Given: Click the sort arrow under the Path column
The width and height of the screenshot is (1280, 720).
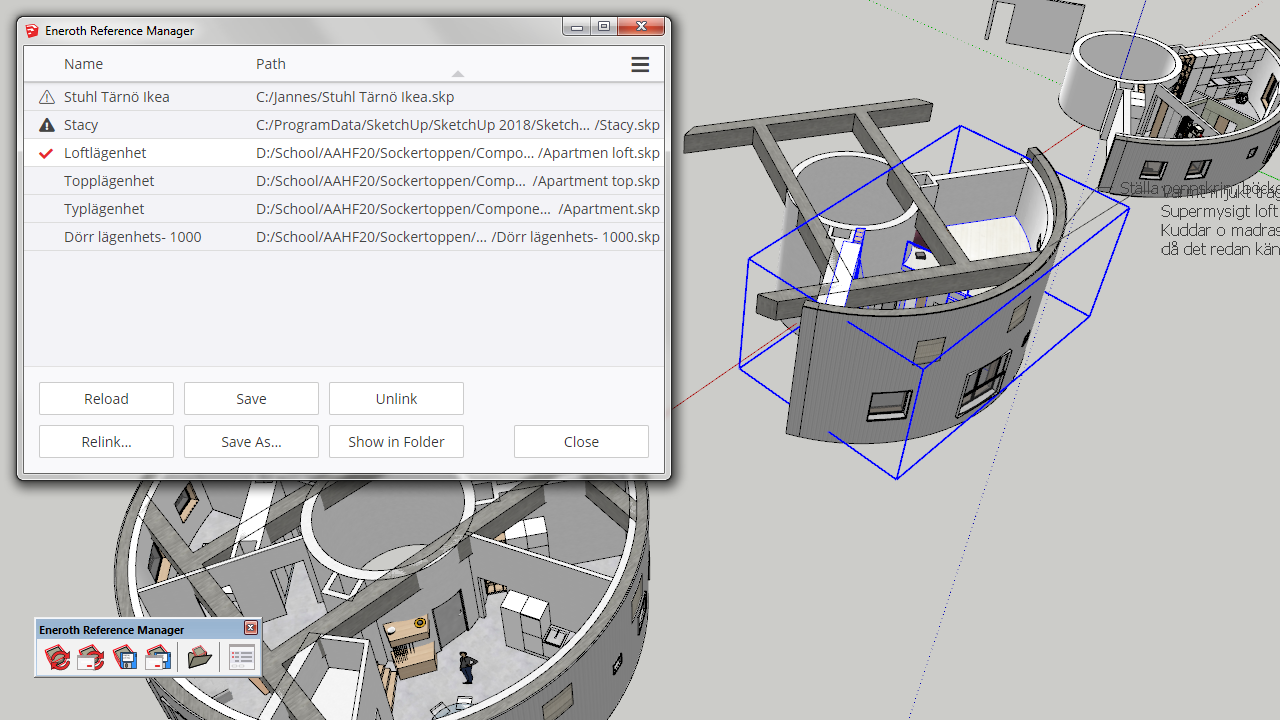Looking at the screenshot, I should click(457, 74).
